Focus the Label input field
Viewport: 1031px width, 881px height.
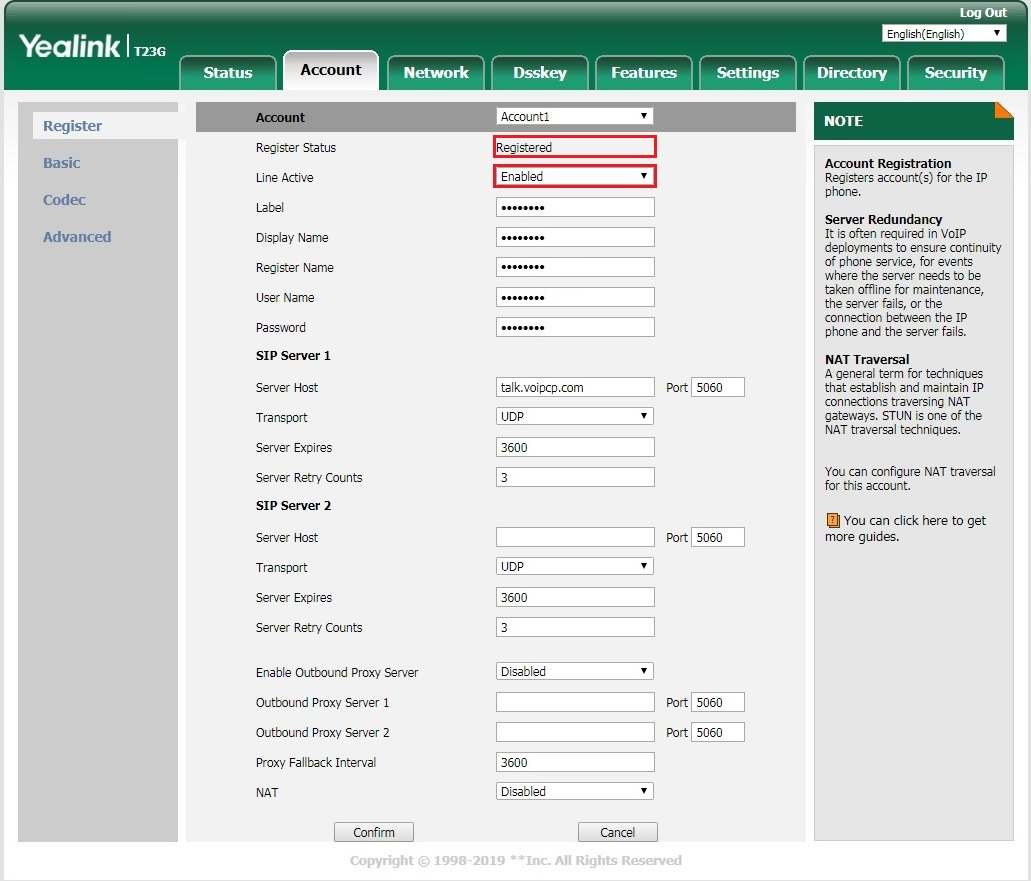tap(575, 207)
